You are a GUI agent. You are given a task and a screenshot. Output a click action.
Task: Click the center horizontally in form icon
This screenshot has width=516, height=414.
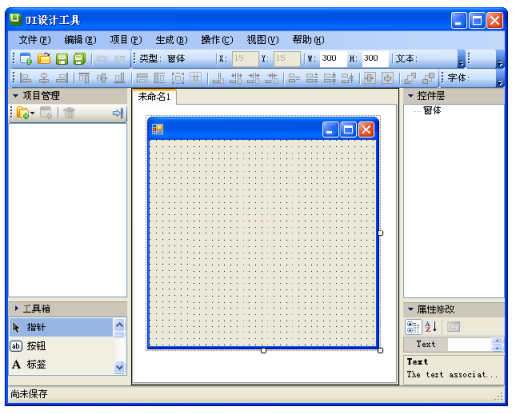[369, 78]
